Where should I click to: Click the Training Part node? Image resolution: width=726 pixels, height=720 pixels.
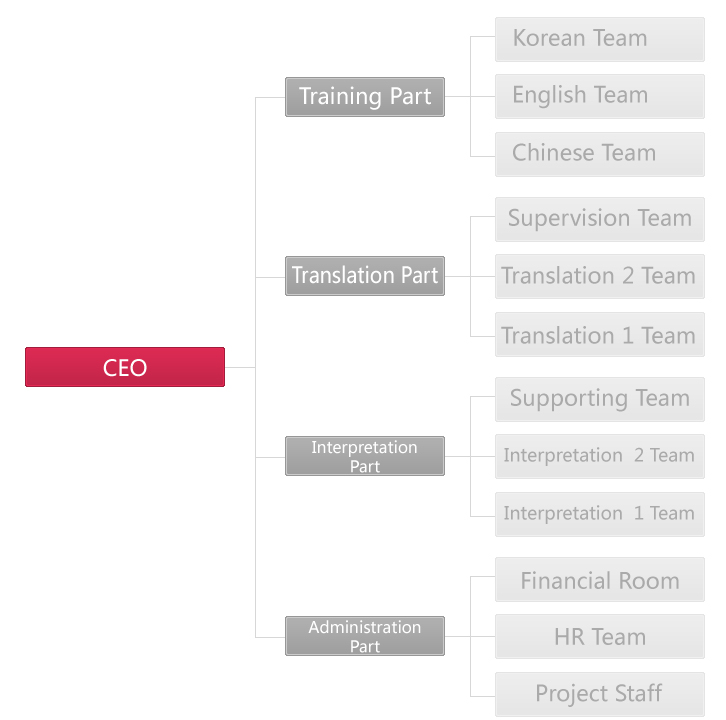point(365,97)
